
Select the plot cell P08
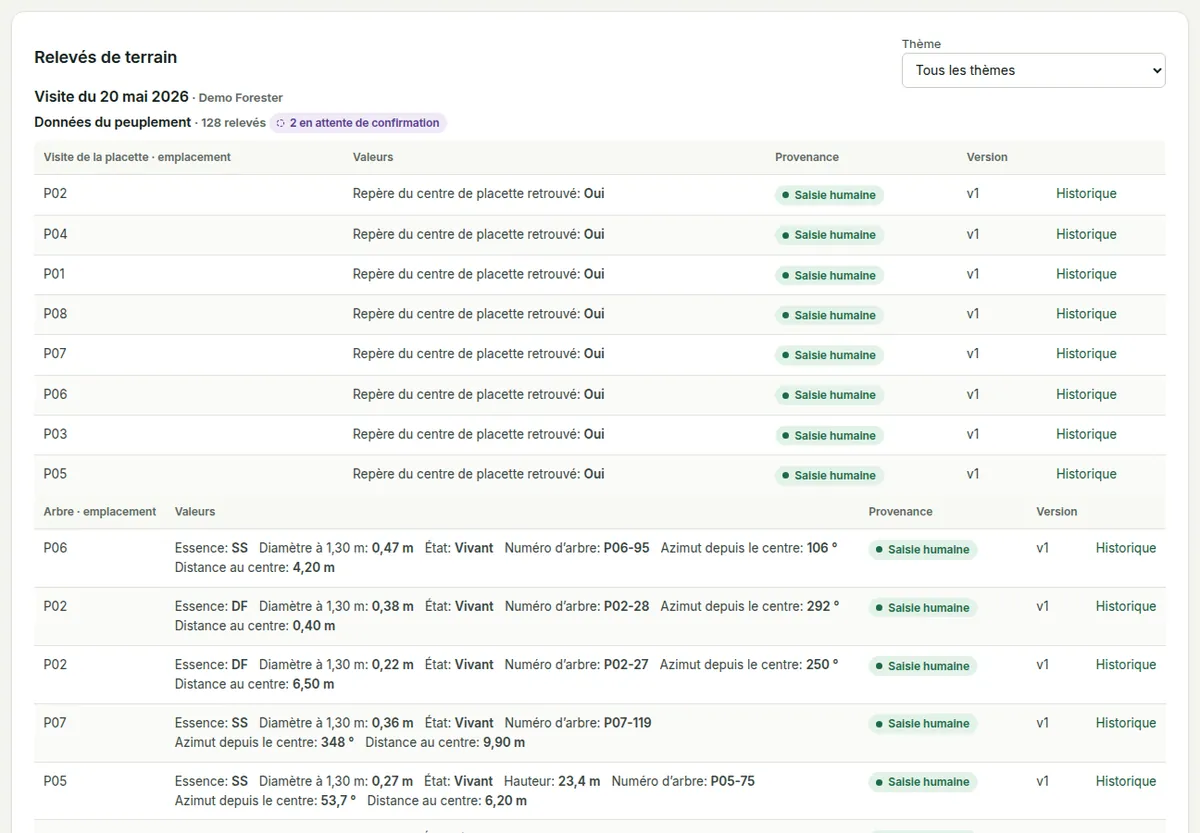[x=56, y=314]
